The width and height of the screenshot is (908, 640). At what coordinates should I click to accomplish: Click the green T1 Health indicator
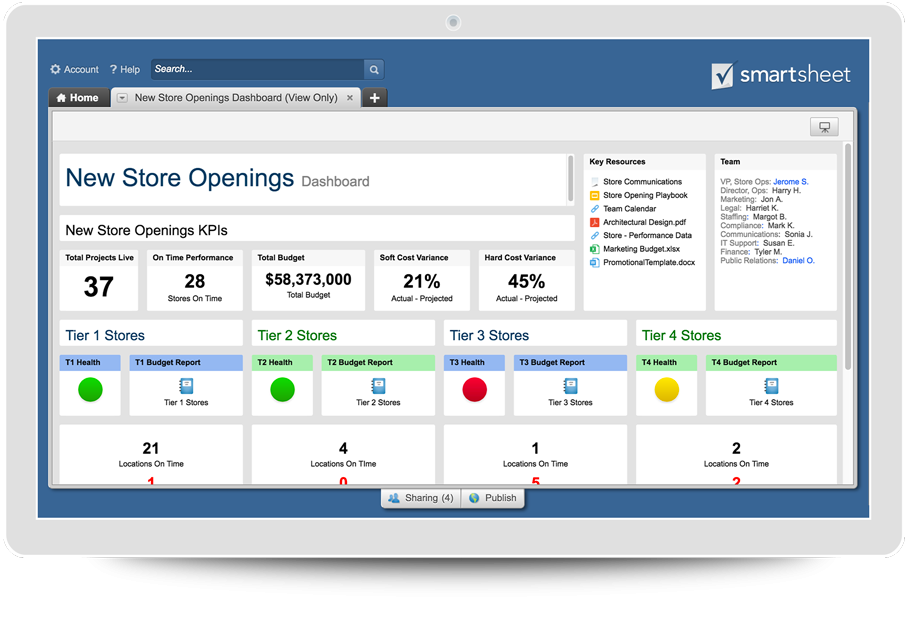coord(90,390)
